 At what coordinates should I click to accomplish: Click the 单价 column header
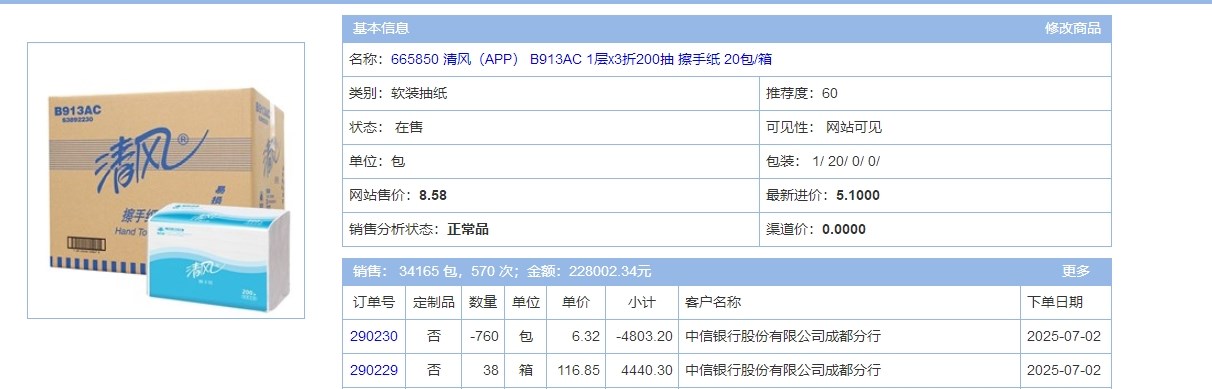[576, 302]
